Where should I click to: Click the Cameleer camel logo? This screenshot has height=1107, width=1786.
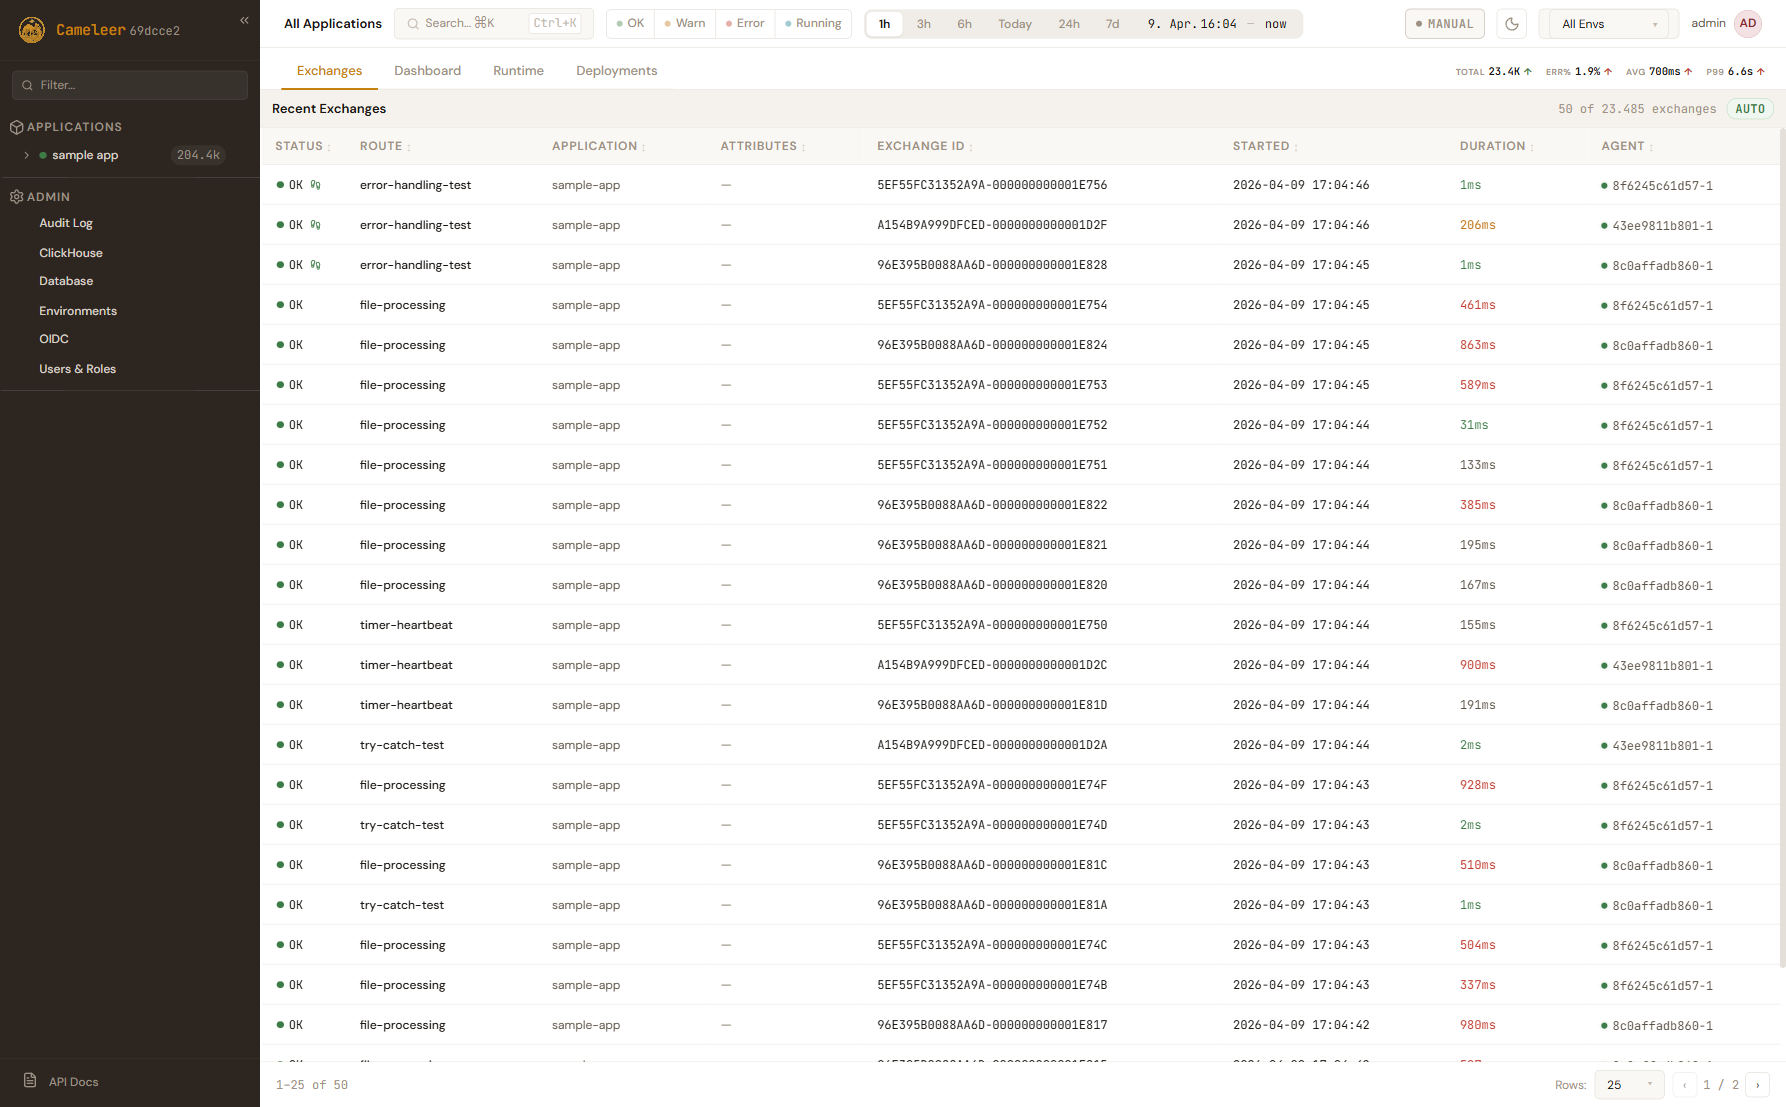point(32,30)
